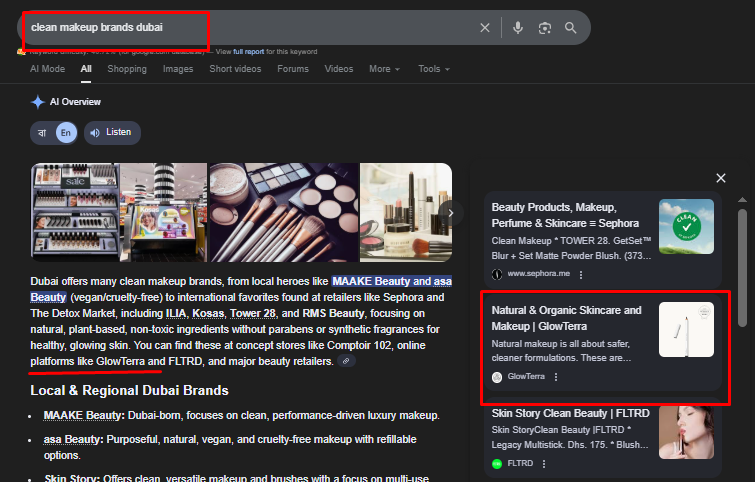The width and height of the screenshot is (755, 482).
Task: Click the highlighted MAAKE Beauty and asa Beauty text
Action: click(392, 281)
